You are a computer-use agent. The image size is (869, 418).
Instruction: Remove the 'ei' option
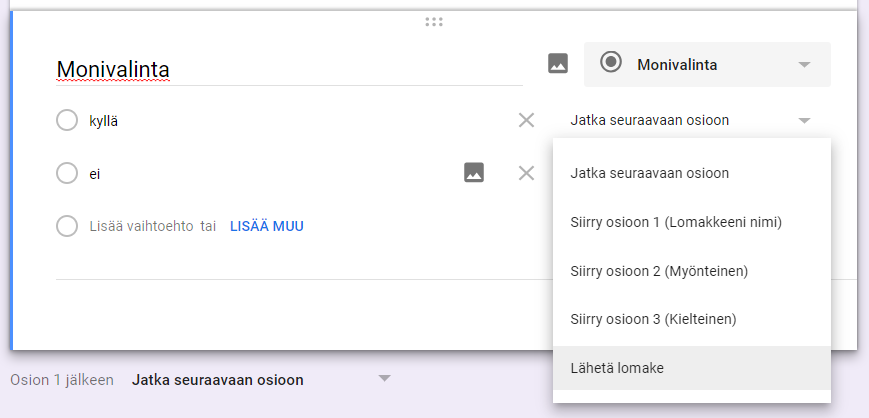point(526,173)
